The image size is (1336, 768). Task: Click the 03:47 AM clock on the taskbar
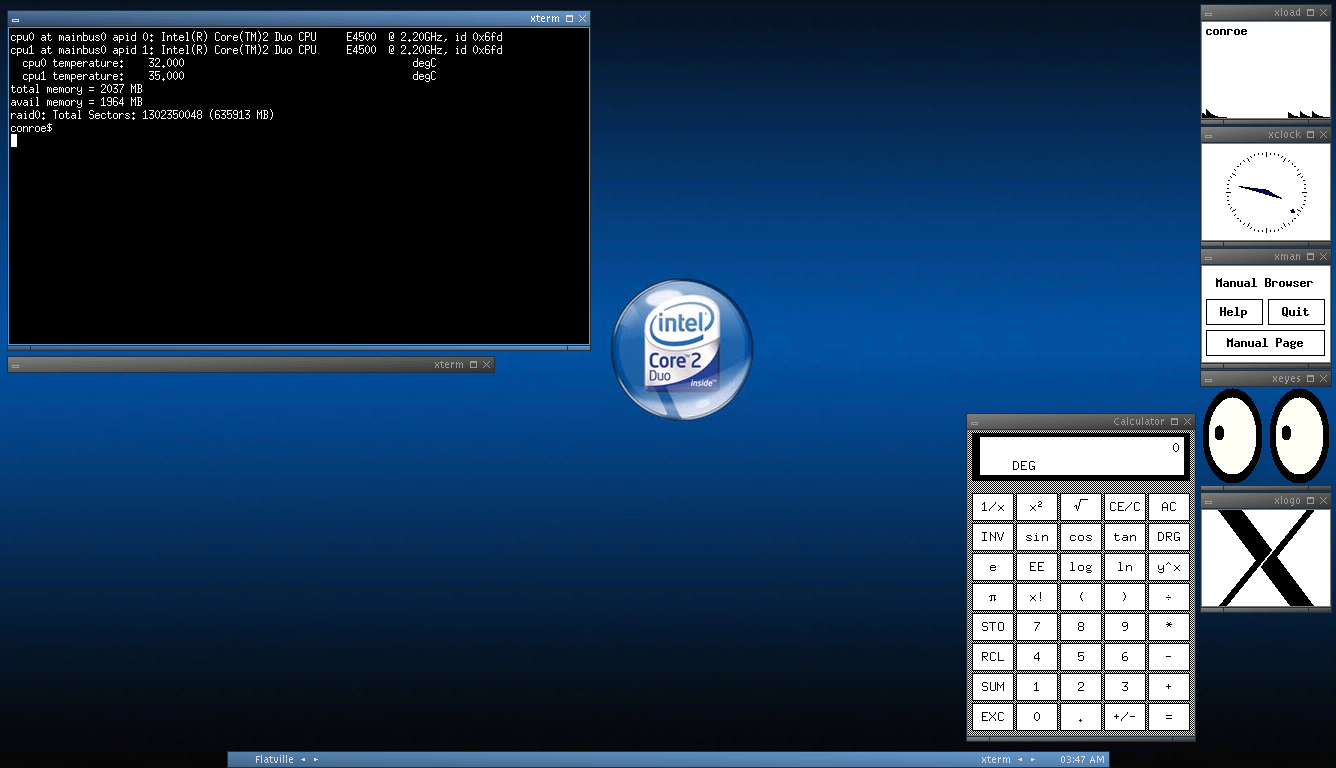(1082, 760)
